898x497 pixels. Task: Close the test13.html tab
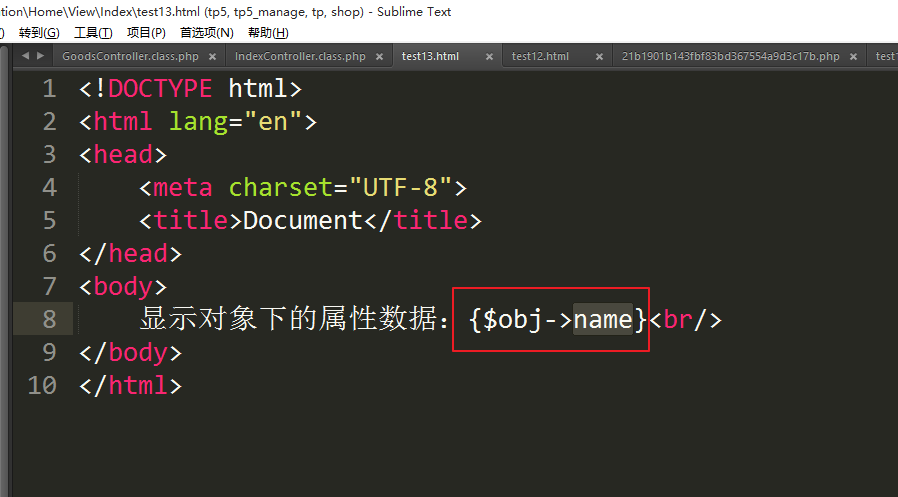pos(487,57)
